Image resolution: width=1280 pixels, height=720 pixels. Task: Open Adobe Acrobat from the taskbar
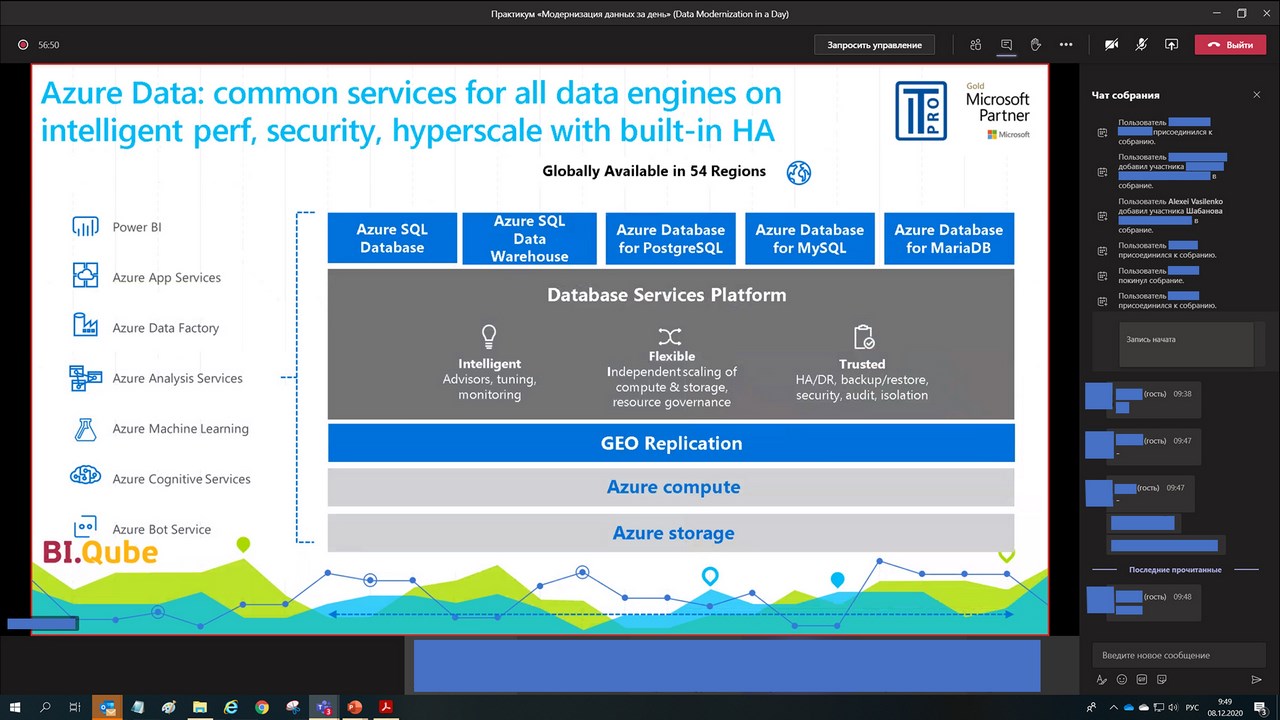[x=385, y=707]
